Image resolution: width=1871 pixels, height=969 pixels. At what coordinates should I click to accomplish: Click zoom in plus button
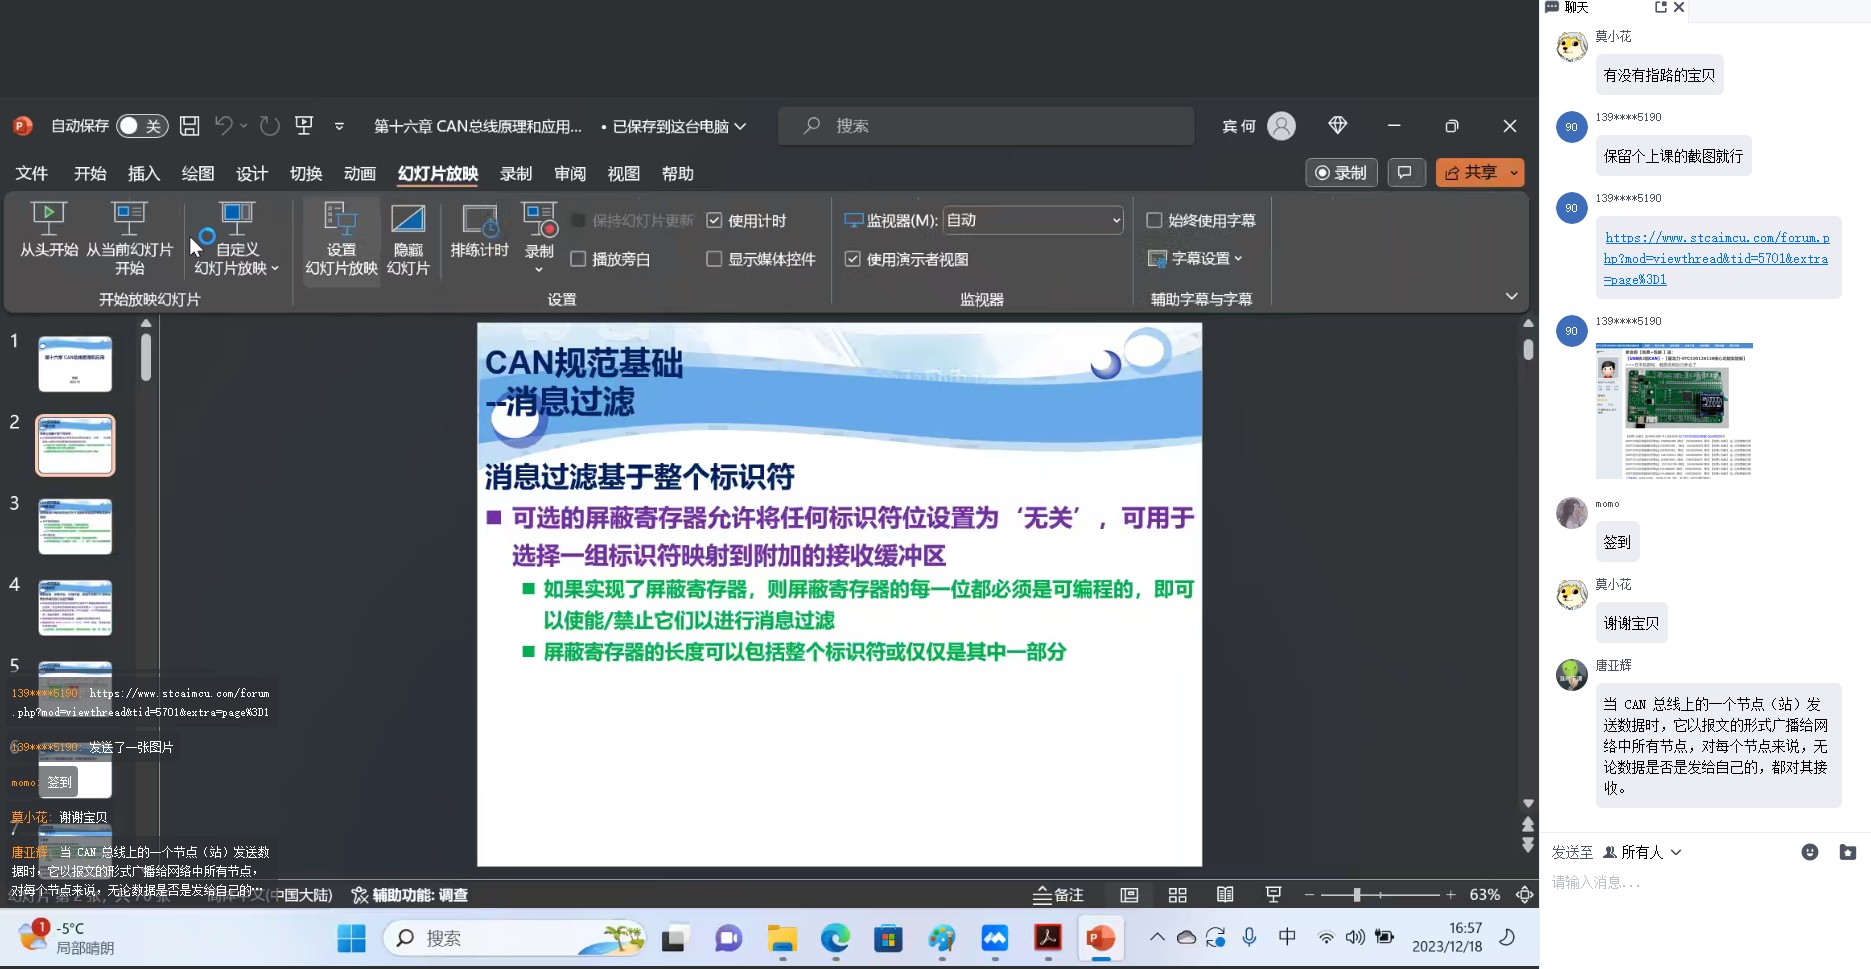1451,895
